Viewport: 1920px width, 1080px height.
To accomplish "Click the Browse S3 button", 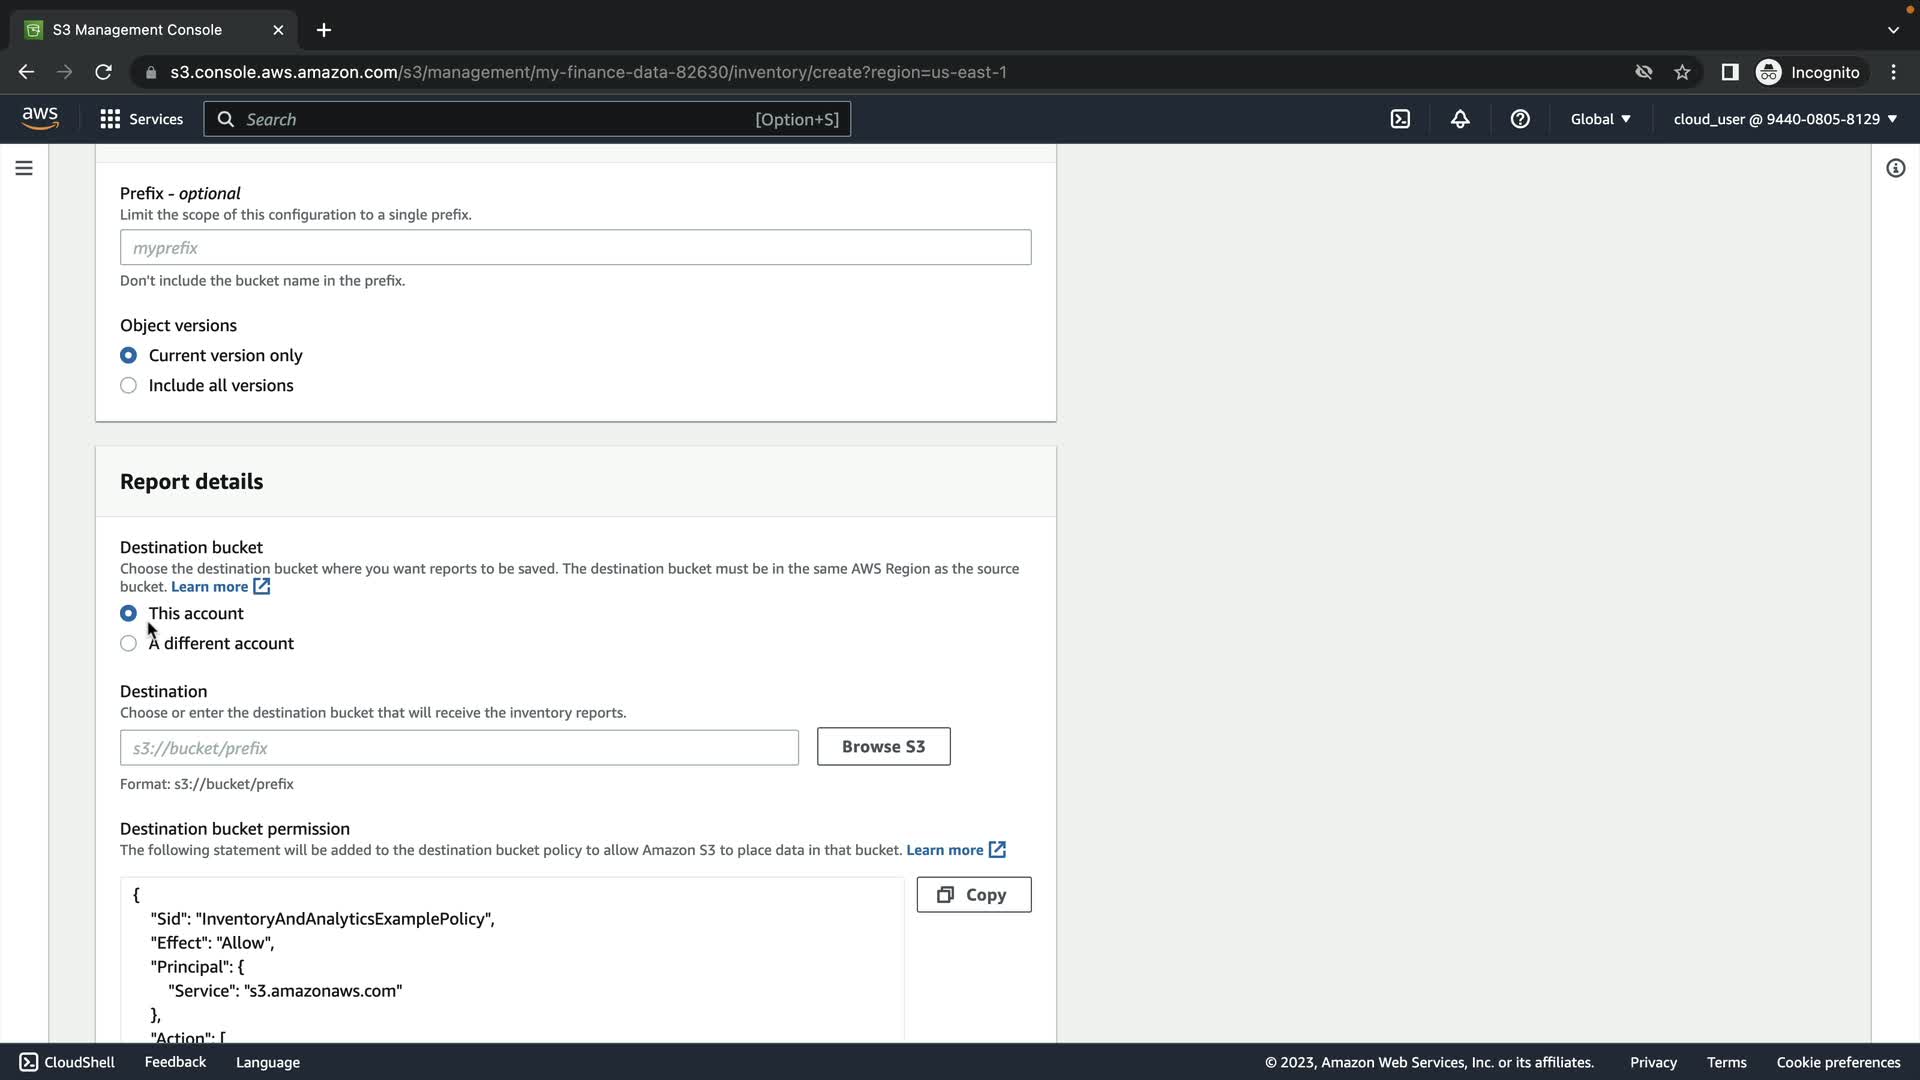I will point(883,747).
